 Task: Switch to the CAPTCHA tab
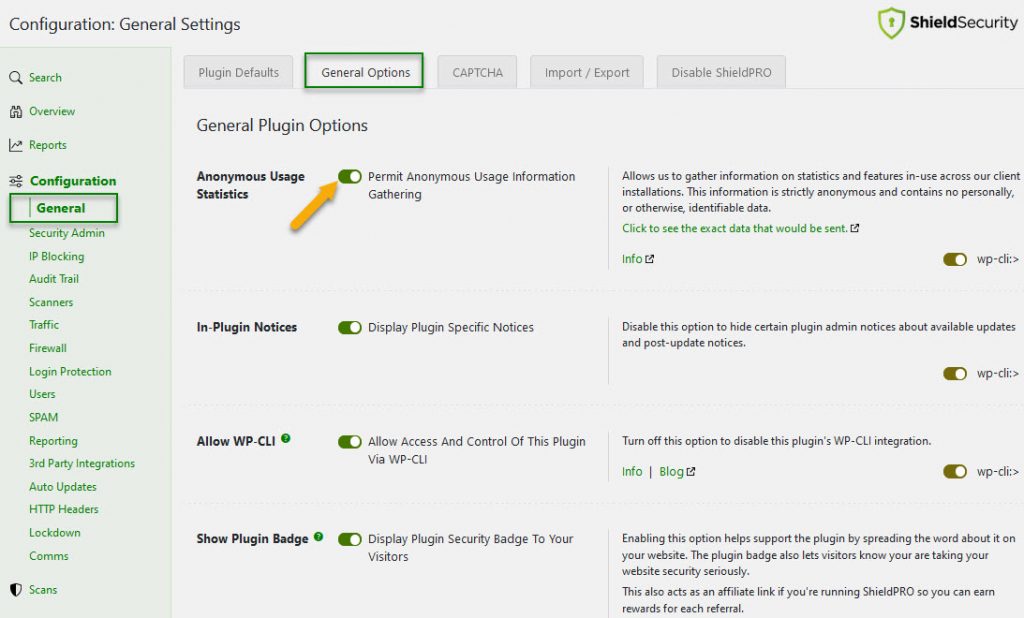click(478, 72)
